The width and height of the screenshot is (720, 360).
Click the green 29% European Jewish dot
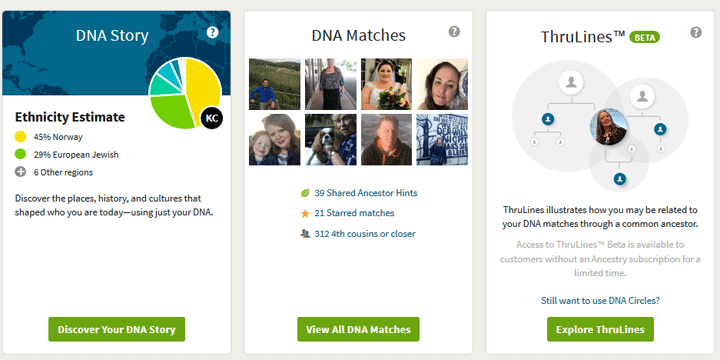[20, 154]
